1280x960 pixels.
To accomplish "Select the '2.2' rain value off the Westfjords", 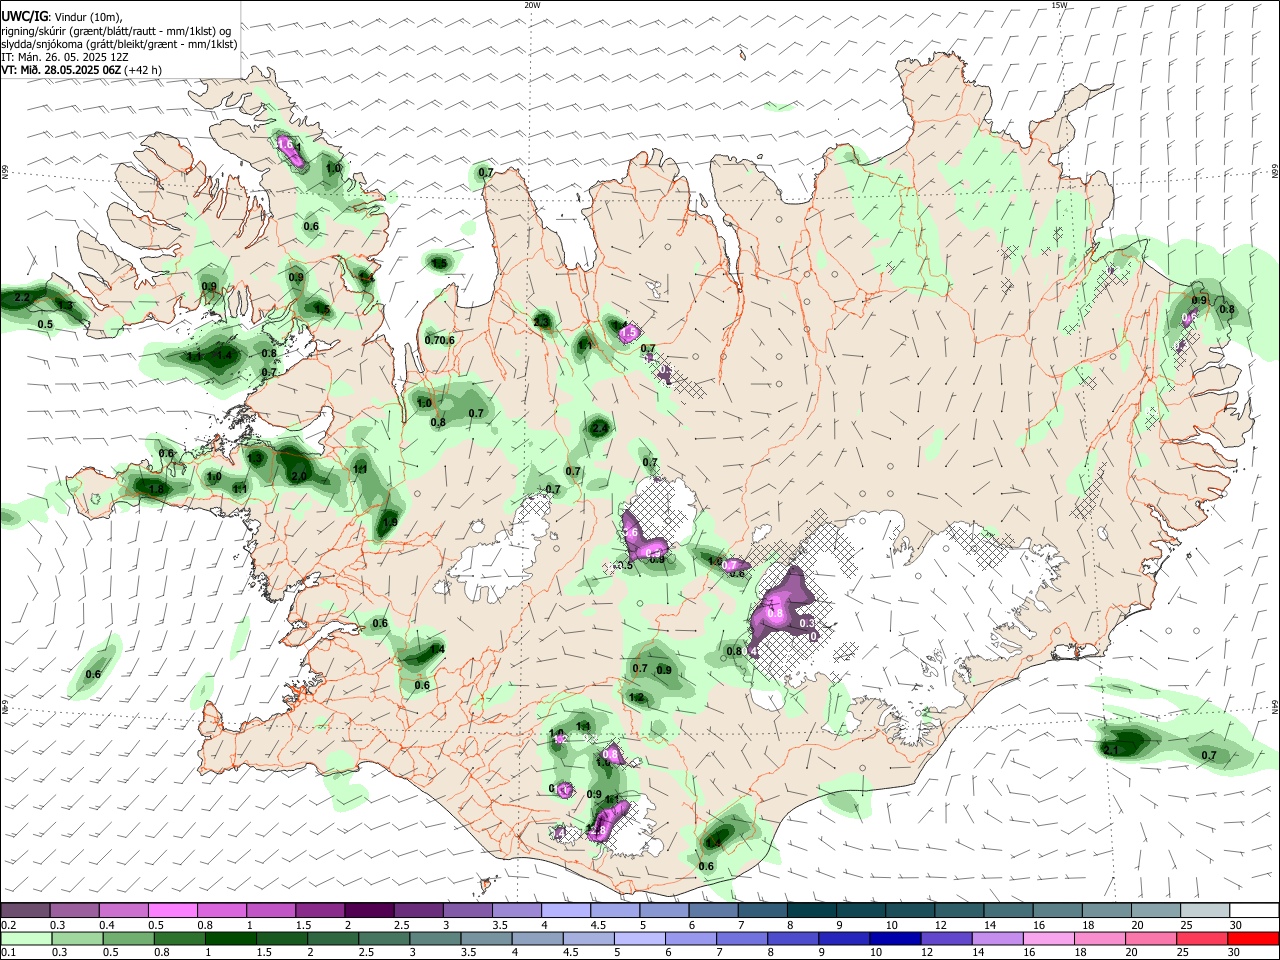I will tap(23, 298).
